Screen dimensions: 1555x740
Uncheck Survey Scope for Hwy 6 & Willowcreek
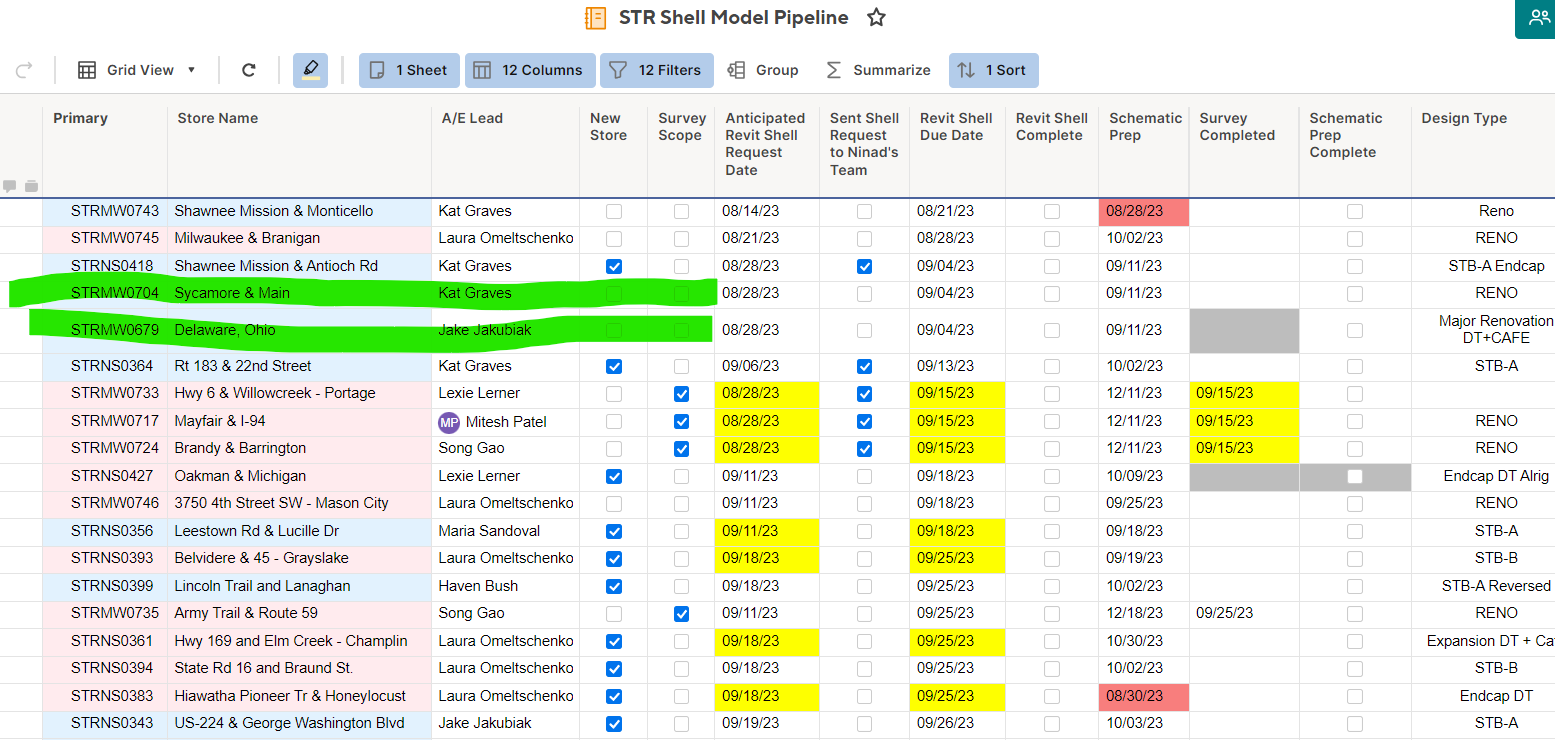(x=681, y=394)
